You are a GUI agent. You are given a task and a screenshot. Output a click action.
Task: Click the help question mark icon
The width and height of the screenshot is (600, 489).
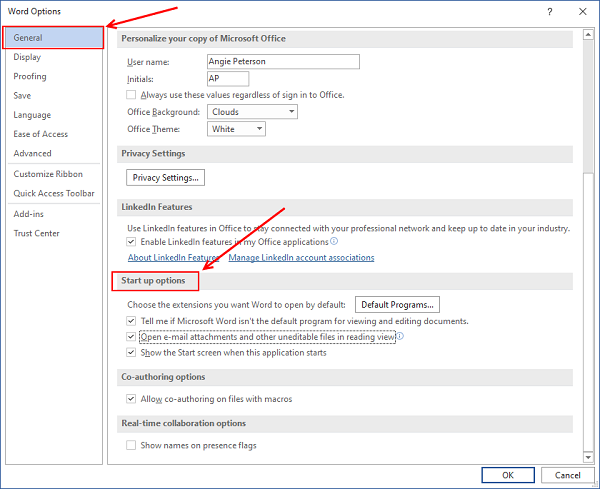[x=550, y=10]
